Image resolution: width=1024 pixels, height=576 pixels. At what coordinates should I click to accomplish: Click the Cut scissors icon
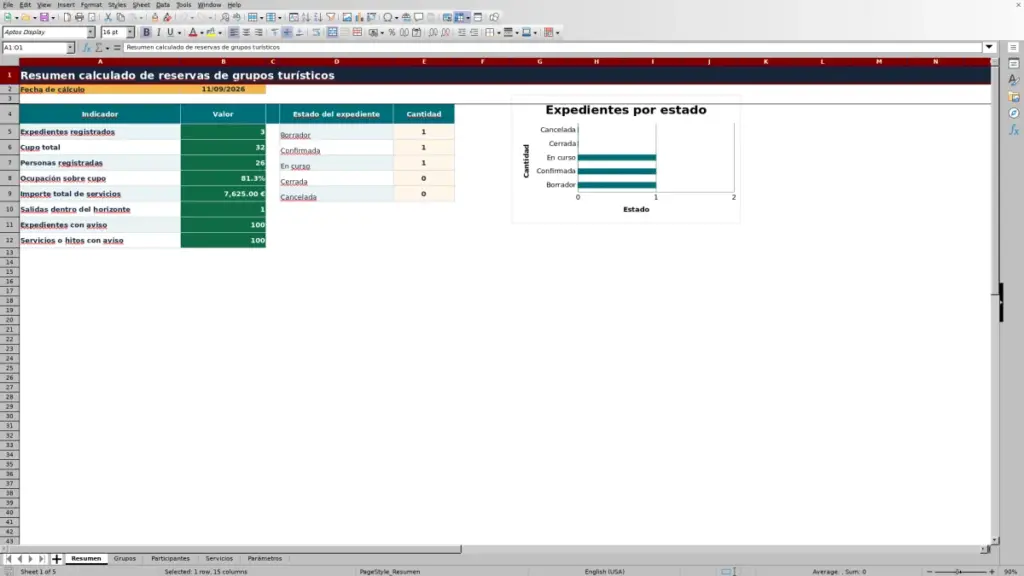(108, 17)
